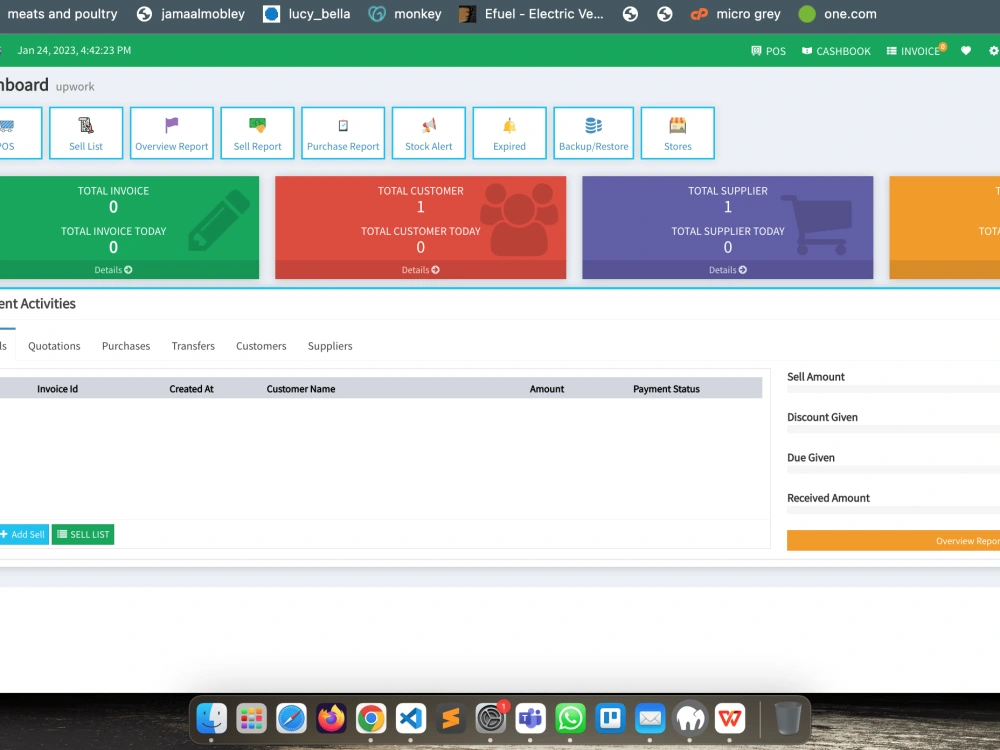Open the micro grey bookmark
This screenshot has height=750, width=1000.
(735, 14)
